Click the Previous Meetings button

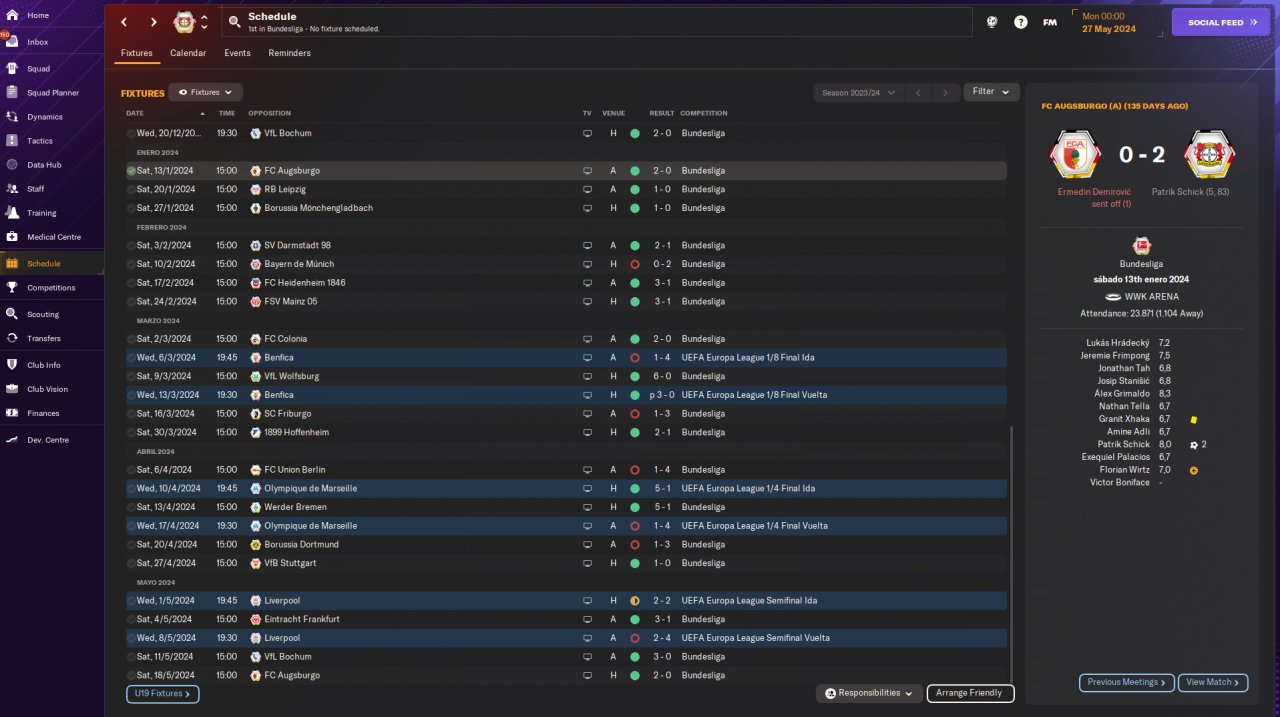tap(1126, 683)
